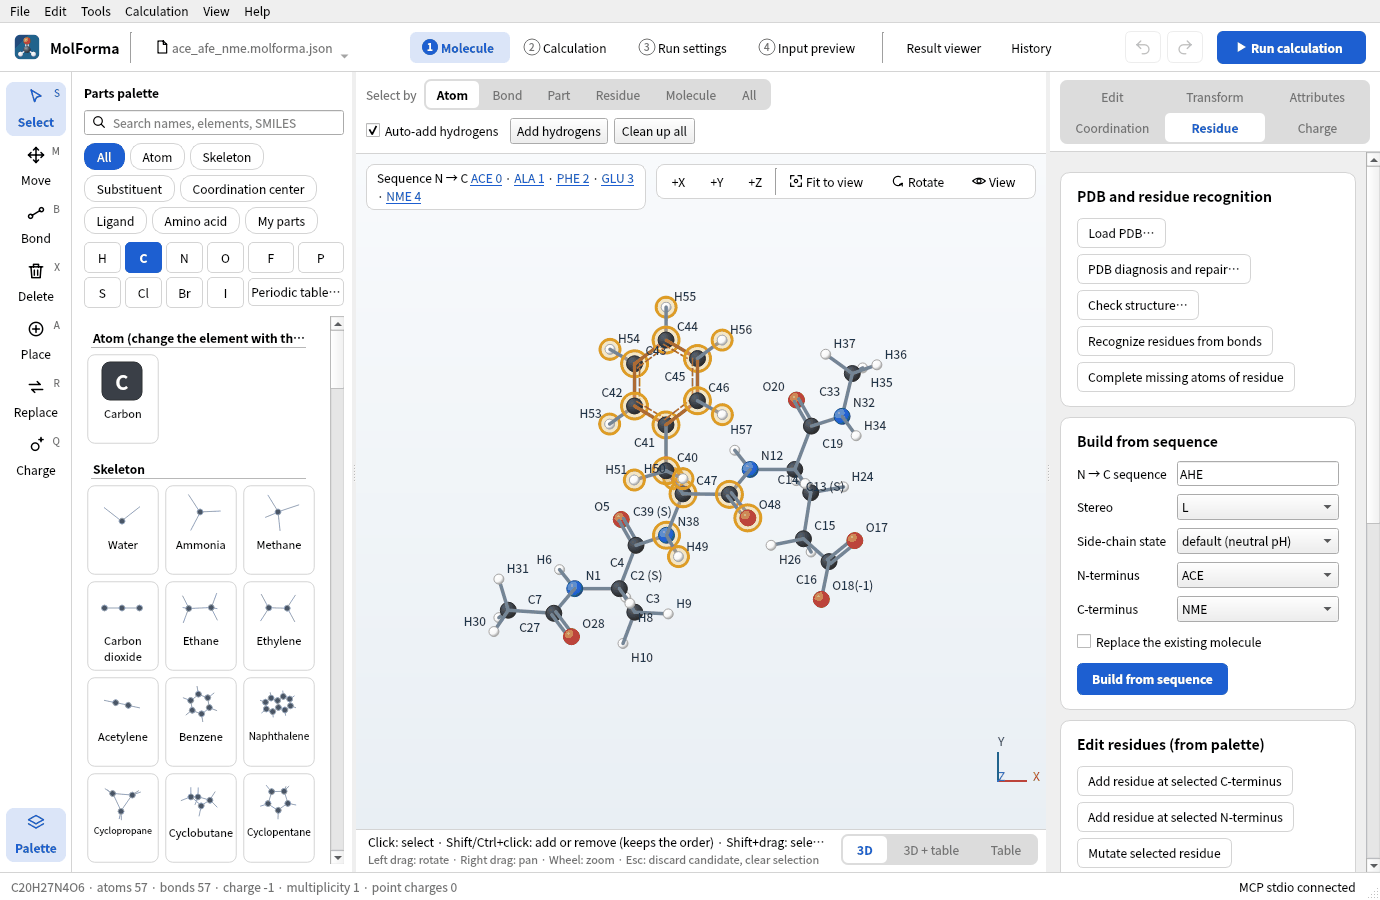This screenshot has width=1380, height=900.
Task: Activate the Charge tool
Action: [x=36, y=456]
